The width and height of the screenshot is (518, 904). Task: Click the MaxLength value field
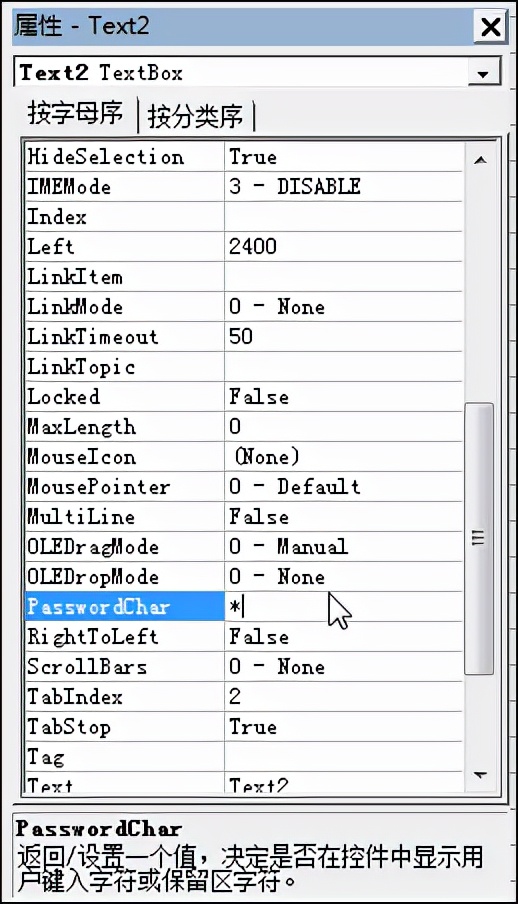(343, 427)
